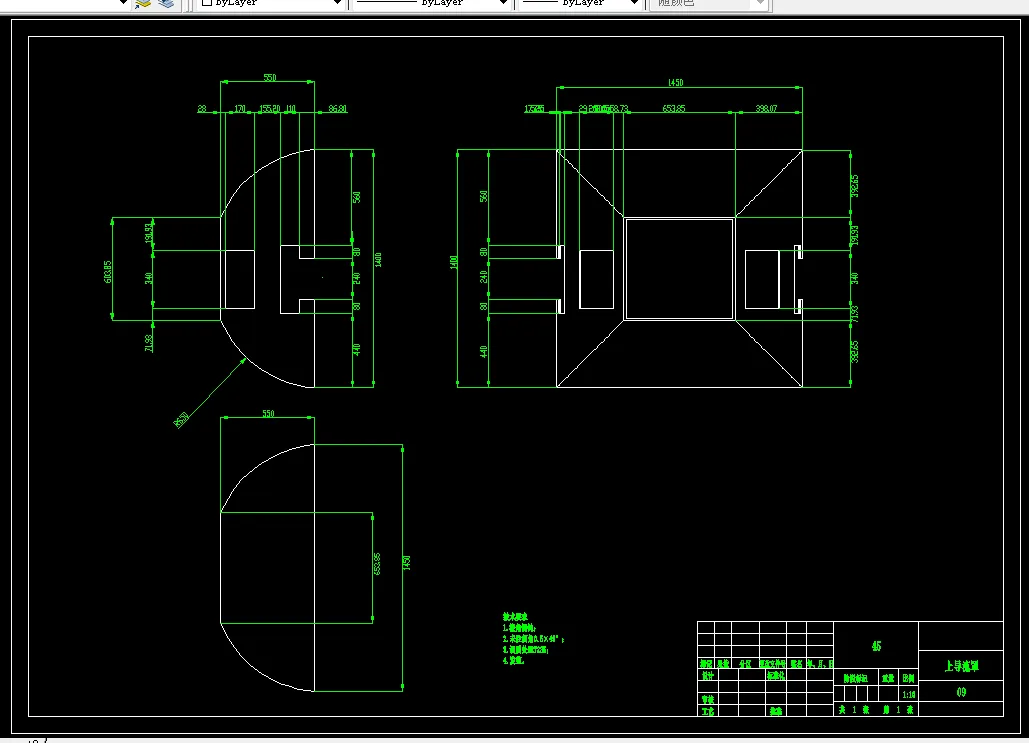Image resolution: width=1029 pixels, height=743 pixels.
Task: Select the R650 radius dimension label
Action: coord(181,420)
